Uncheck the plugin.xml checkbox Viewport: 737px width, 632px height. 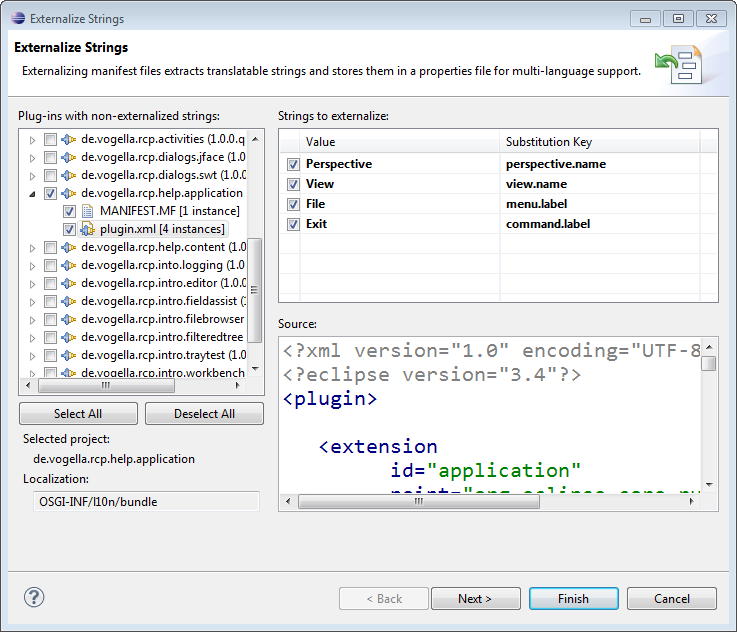(x=69, y=229)
